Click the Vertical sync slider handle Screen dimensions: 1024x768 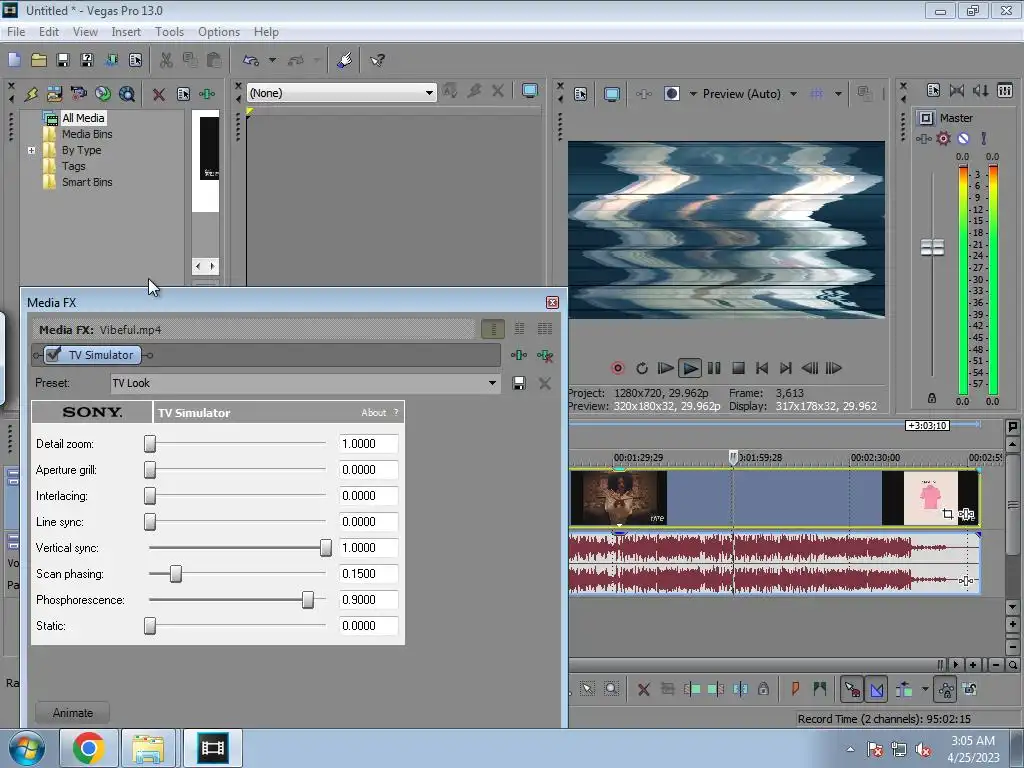325,548
